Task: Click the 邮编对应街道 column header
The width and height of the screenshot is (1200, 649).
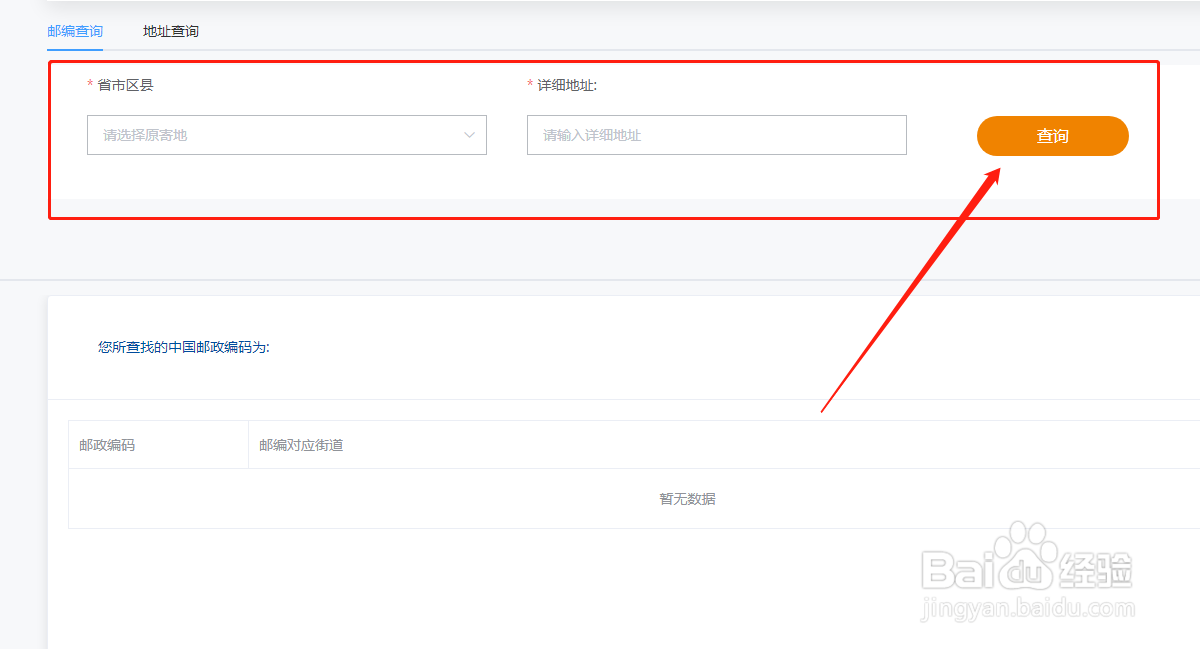Action: (x=301, y=445)
